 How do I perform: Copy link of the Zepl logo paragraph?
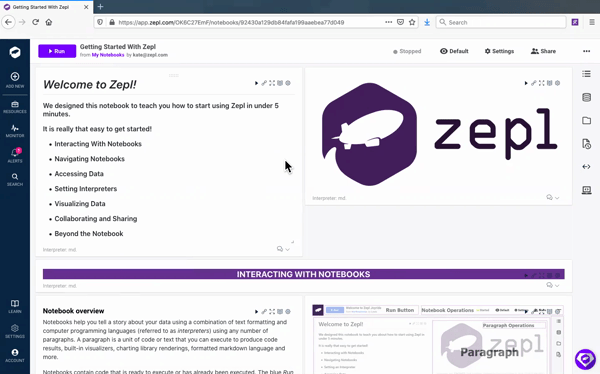coord(533,83)
